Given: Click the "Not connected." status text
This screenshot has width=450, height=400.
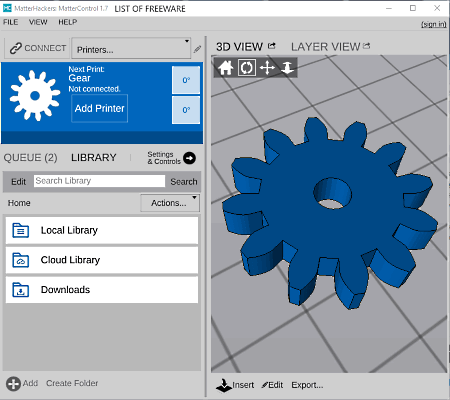Looking at the screenshot, I should 94,89.
